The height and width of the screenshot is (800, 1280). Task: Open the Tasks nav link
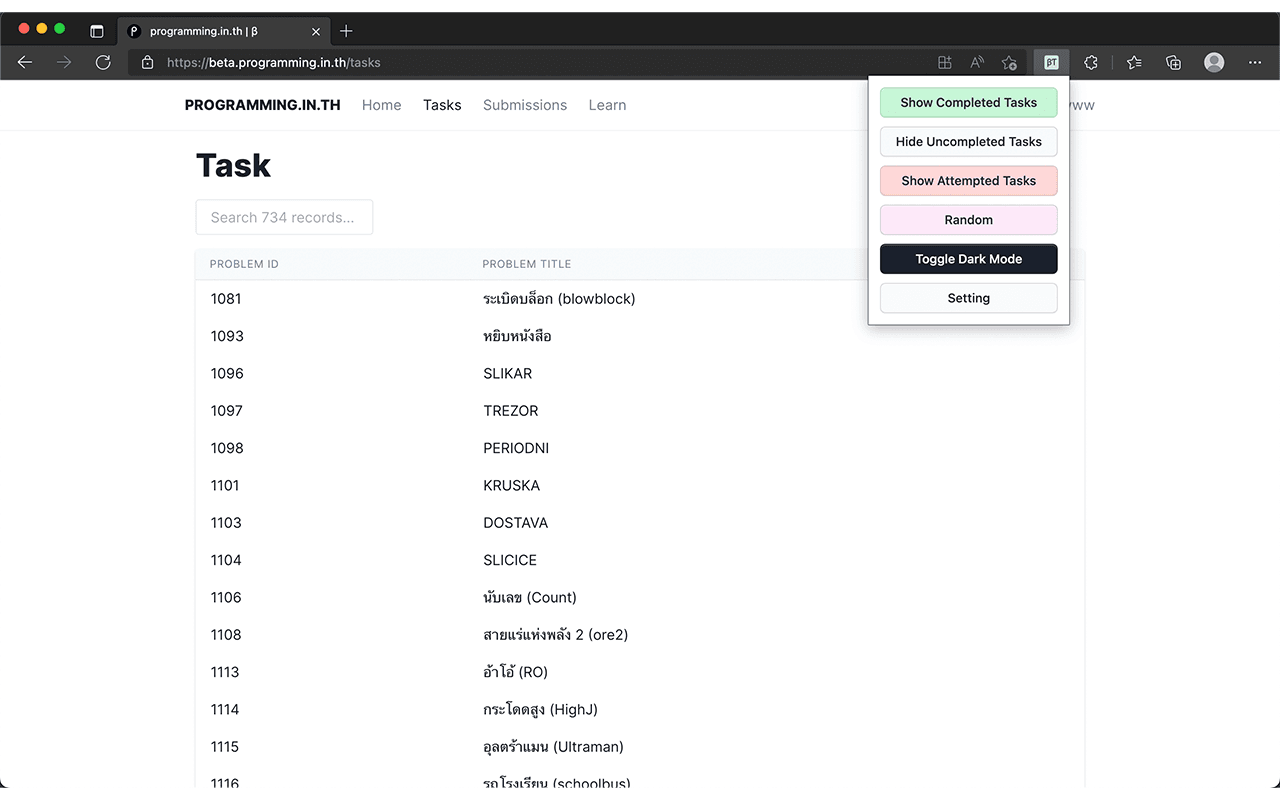click(x=442, y=105)
